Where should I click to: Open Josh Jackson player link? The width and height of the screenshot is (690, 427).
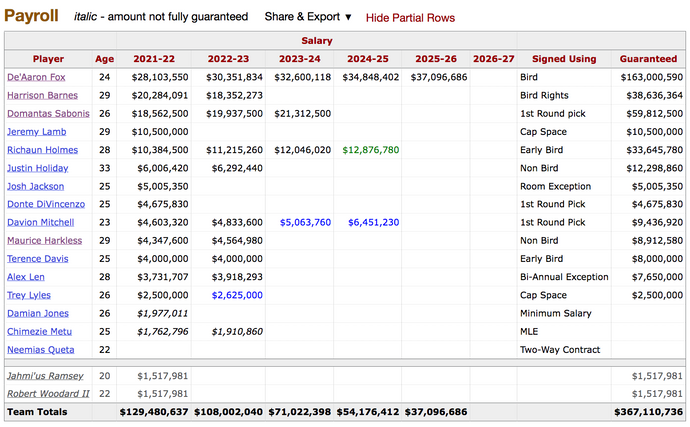point(35,186)
